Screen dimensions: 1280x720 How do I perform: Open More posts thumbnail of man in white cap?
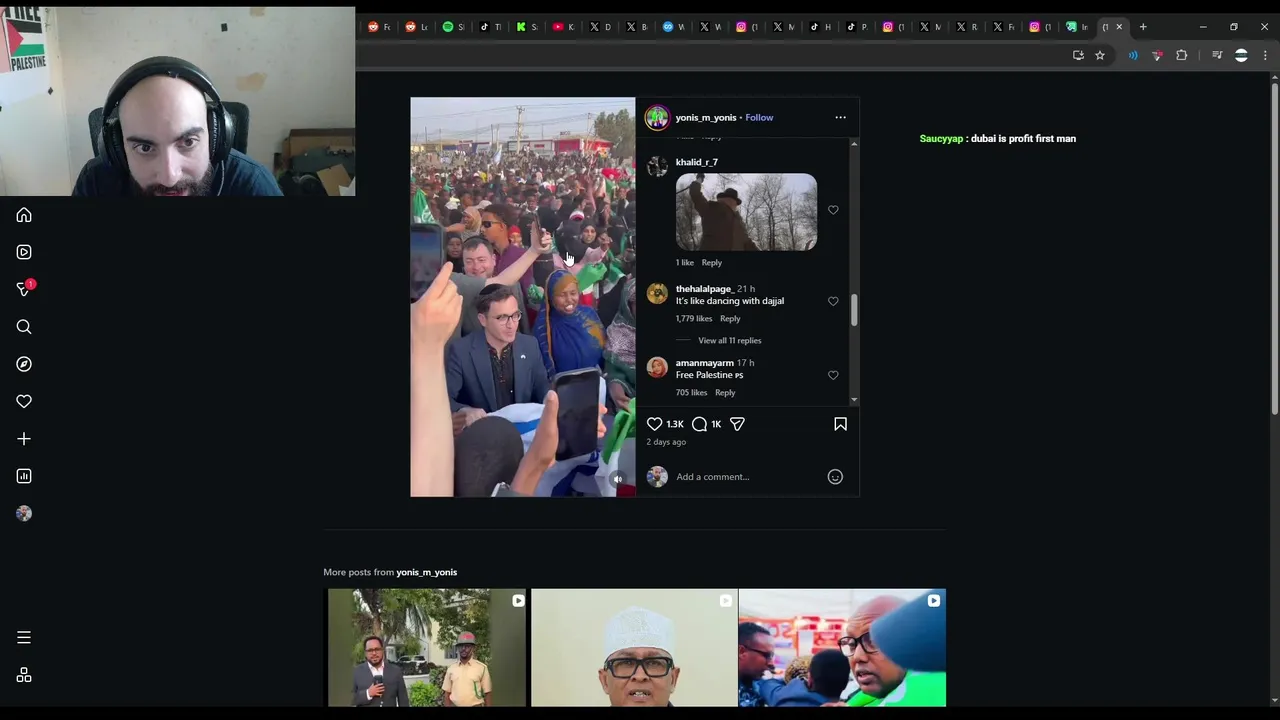click(634, 648)
